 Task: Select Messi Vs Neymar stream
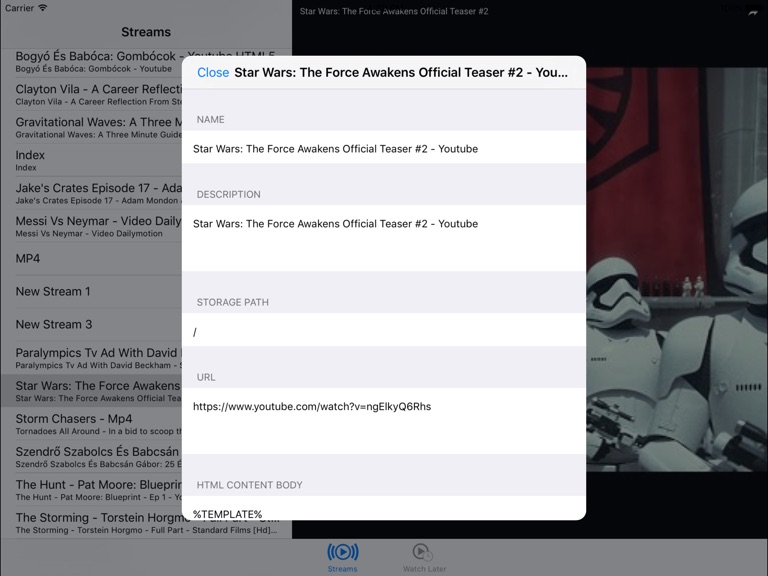click(x=91, y=226)
